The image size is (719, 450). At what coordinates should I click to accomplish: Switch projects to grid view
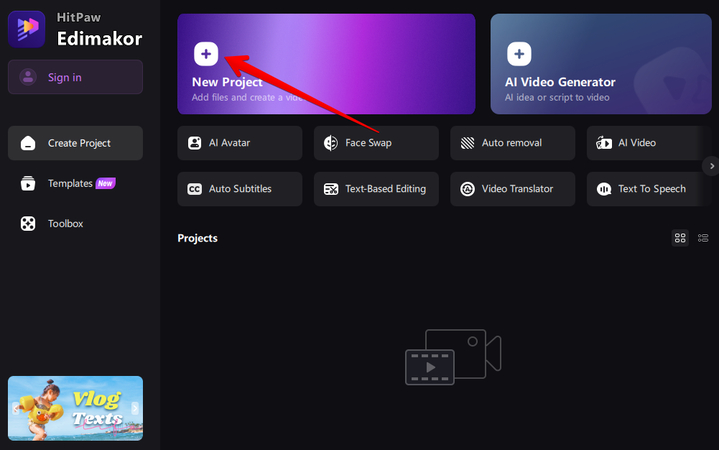[680, 238]
